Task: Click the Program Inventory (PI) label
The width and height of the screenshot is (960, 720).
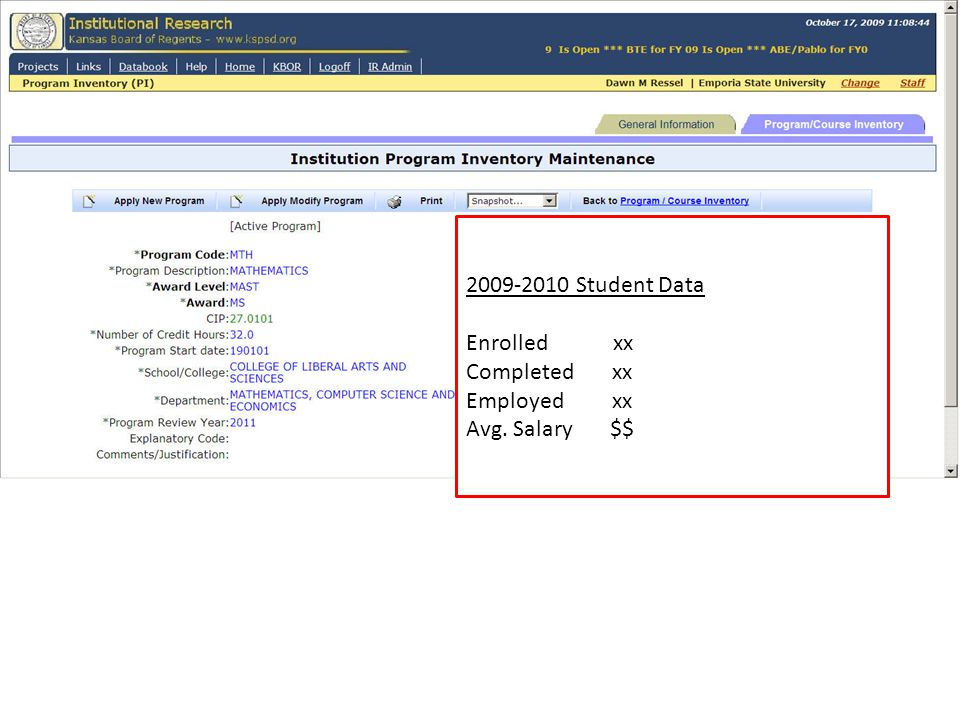Action: pyautogui.click(x=88, y=83)
